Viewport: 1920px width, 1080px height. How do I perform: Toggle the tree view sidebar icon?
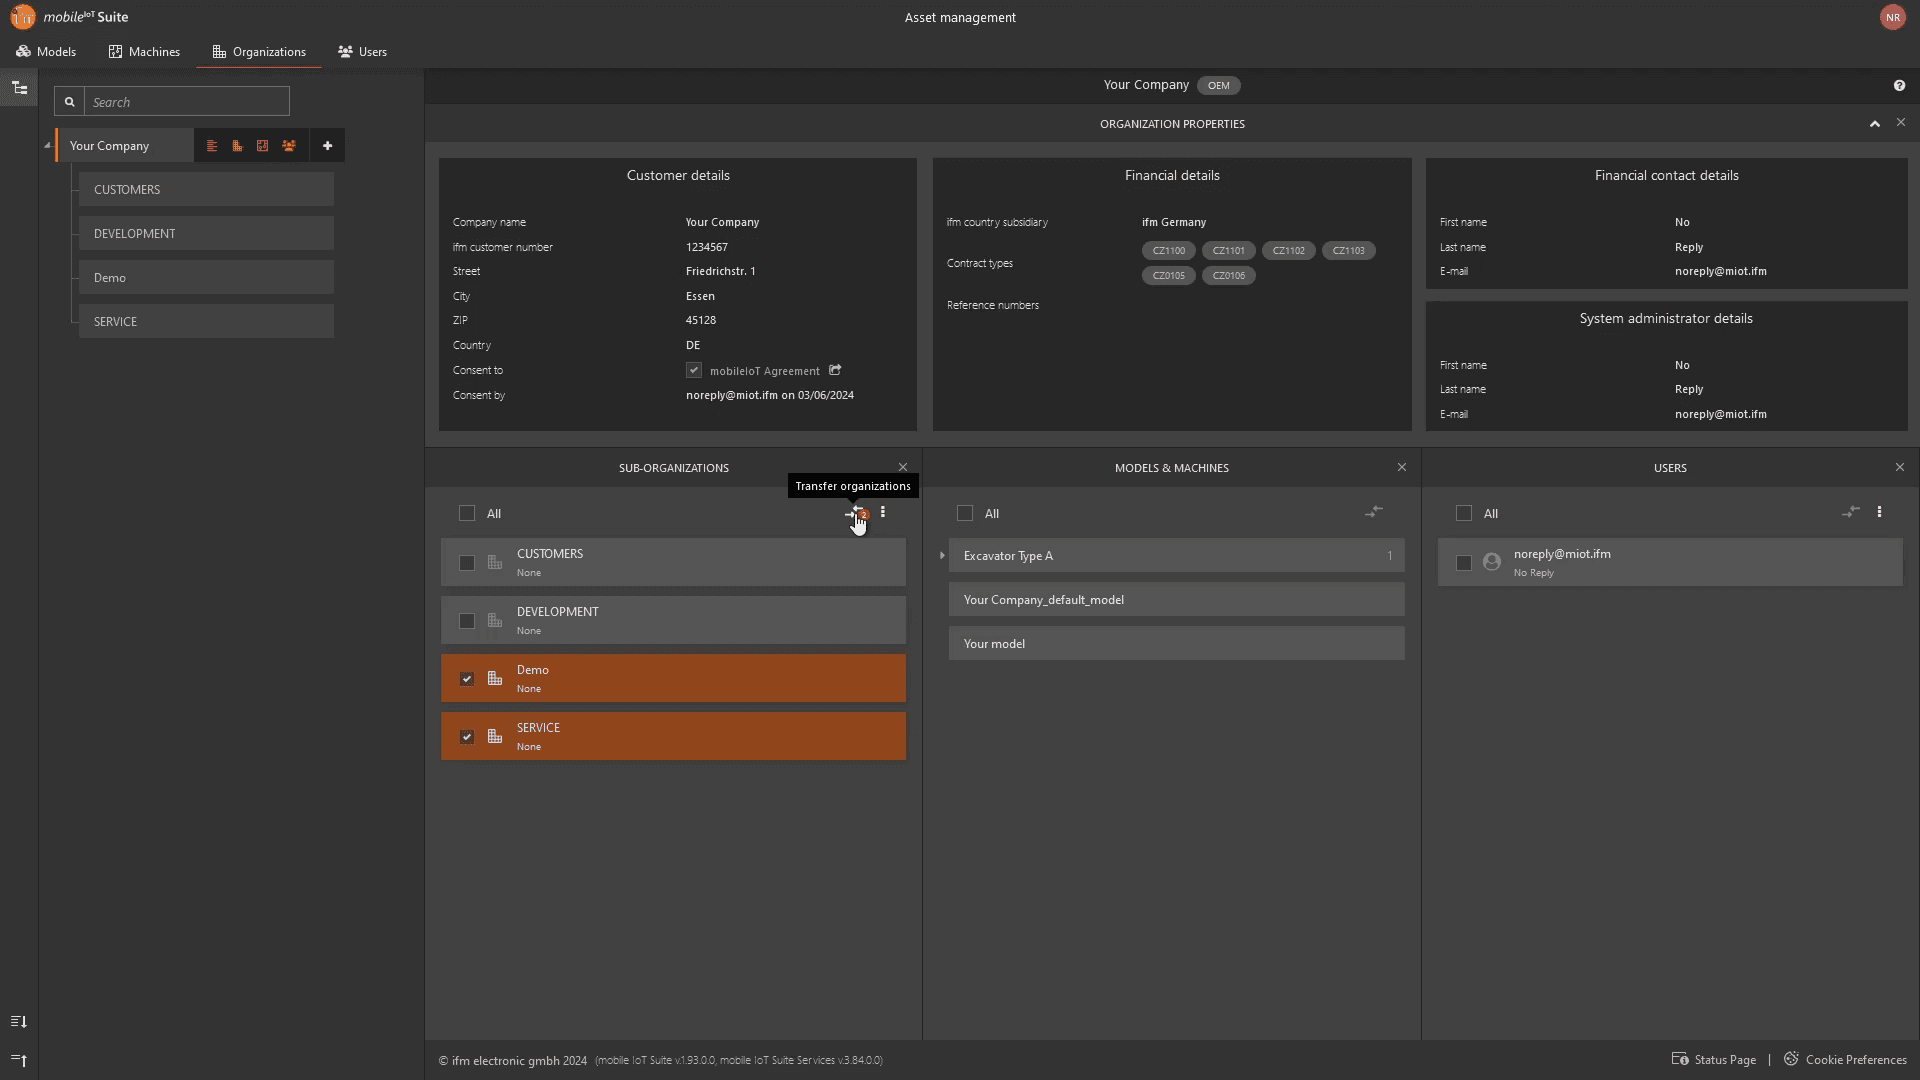pyautogui.click(x=19, y=88)
